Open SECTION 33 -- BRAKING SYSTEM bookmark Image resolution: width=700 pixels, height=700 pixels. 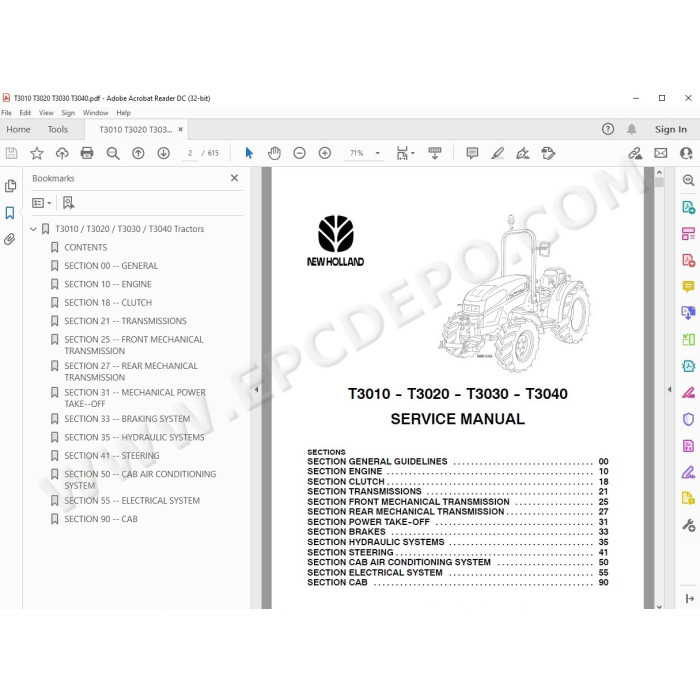(127, 419)
